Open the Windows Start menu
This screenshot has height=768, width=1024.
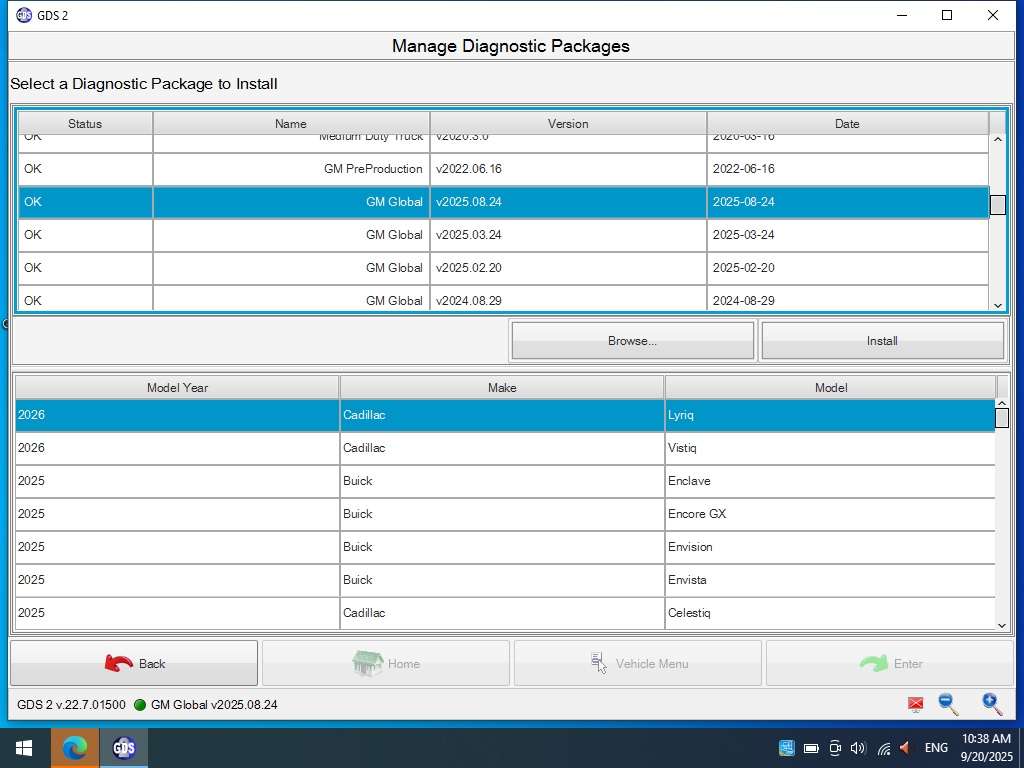24,748
